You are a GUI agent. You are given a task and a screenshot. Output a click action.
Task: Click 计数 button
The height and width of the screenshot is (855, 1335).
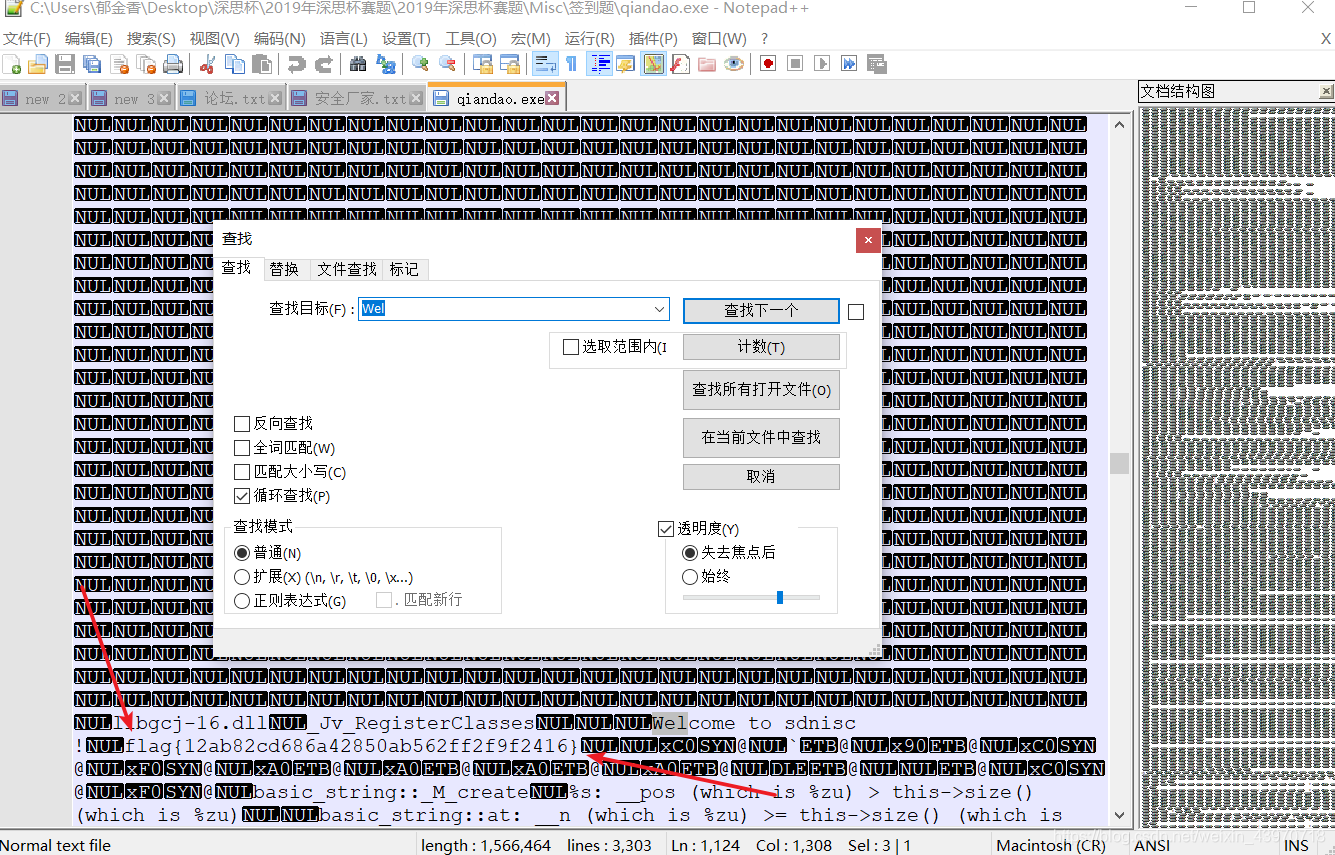[x=761, y=347]
